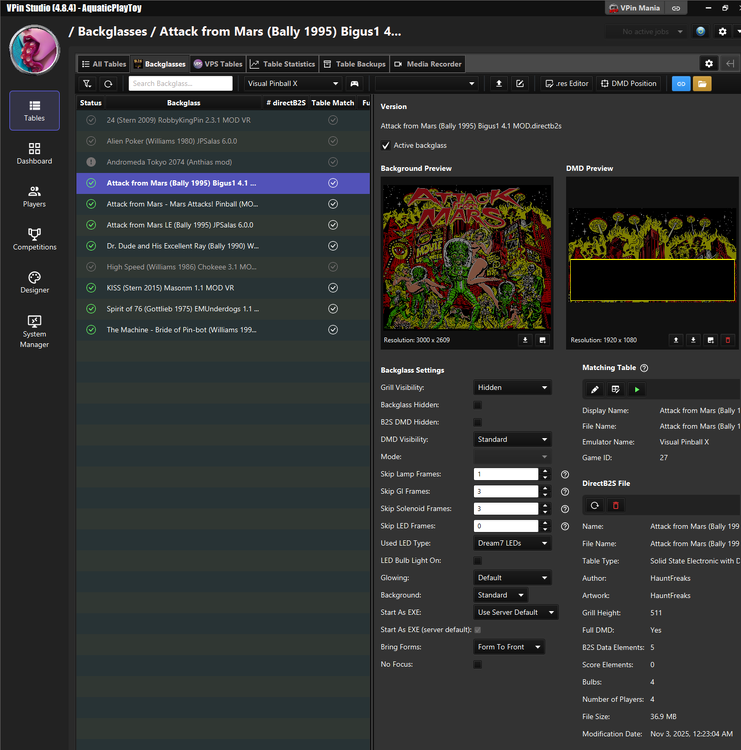Open the Designer section

point(34,283)
